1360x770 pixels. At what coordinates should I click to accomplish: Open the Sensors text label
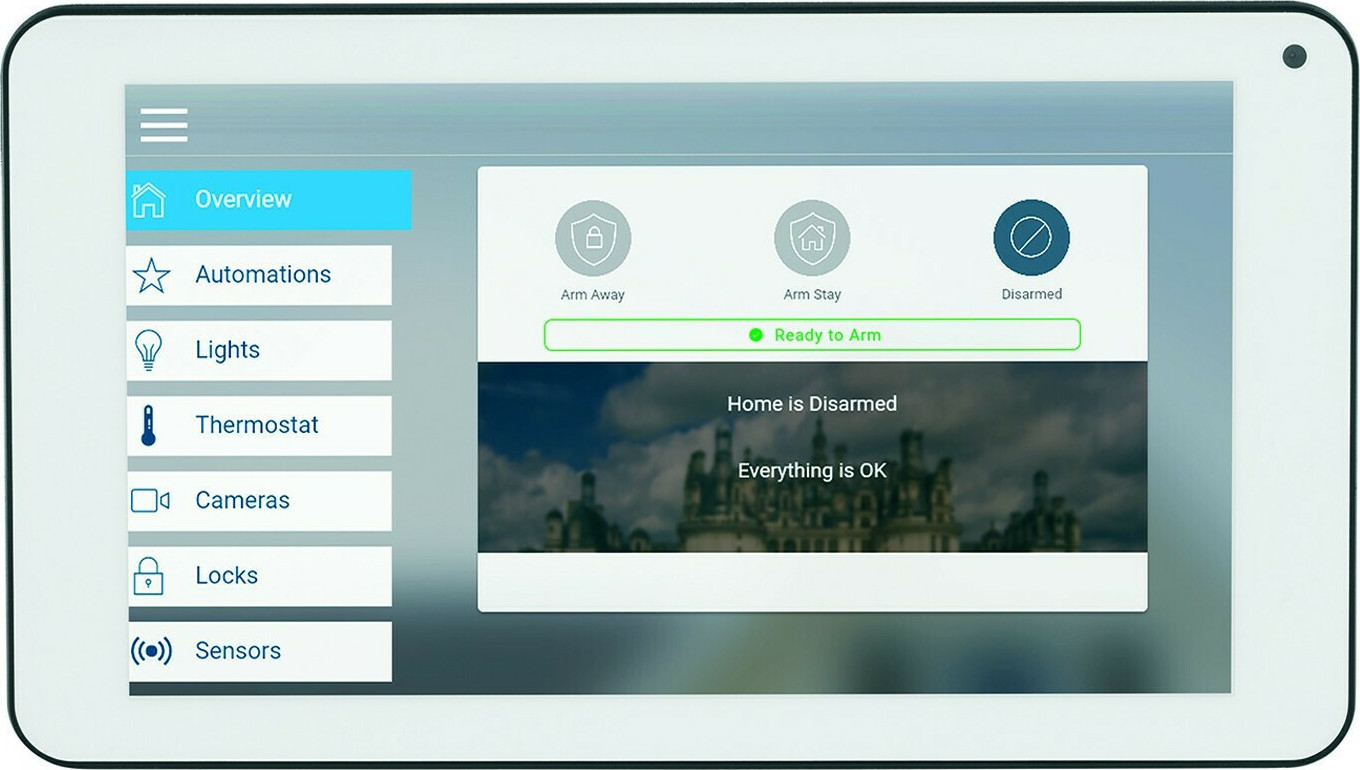(x=238, y=651)
